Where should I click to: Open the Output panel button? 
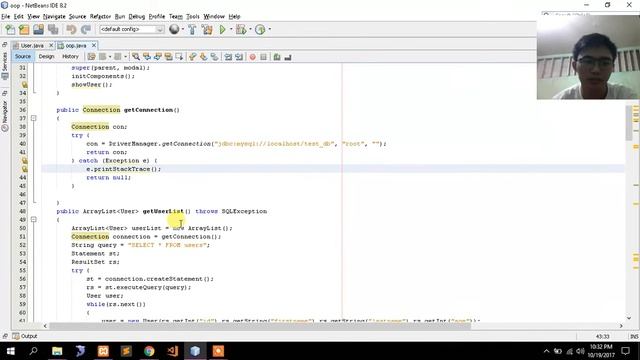point(25,336)
